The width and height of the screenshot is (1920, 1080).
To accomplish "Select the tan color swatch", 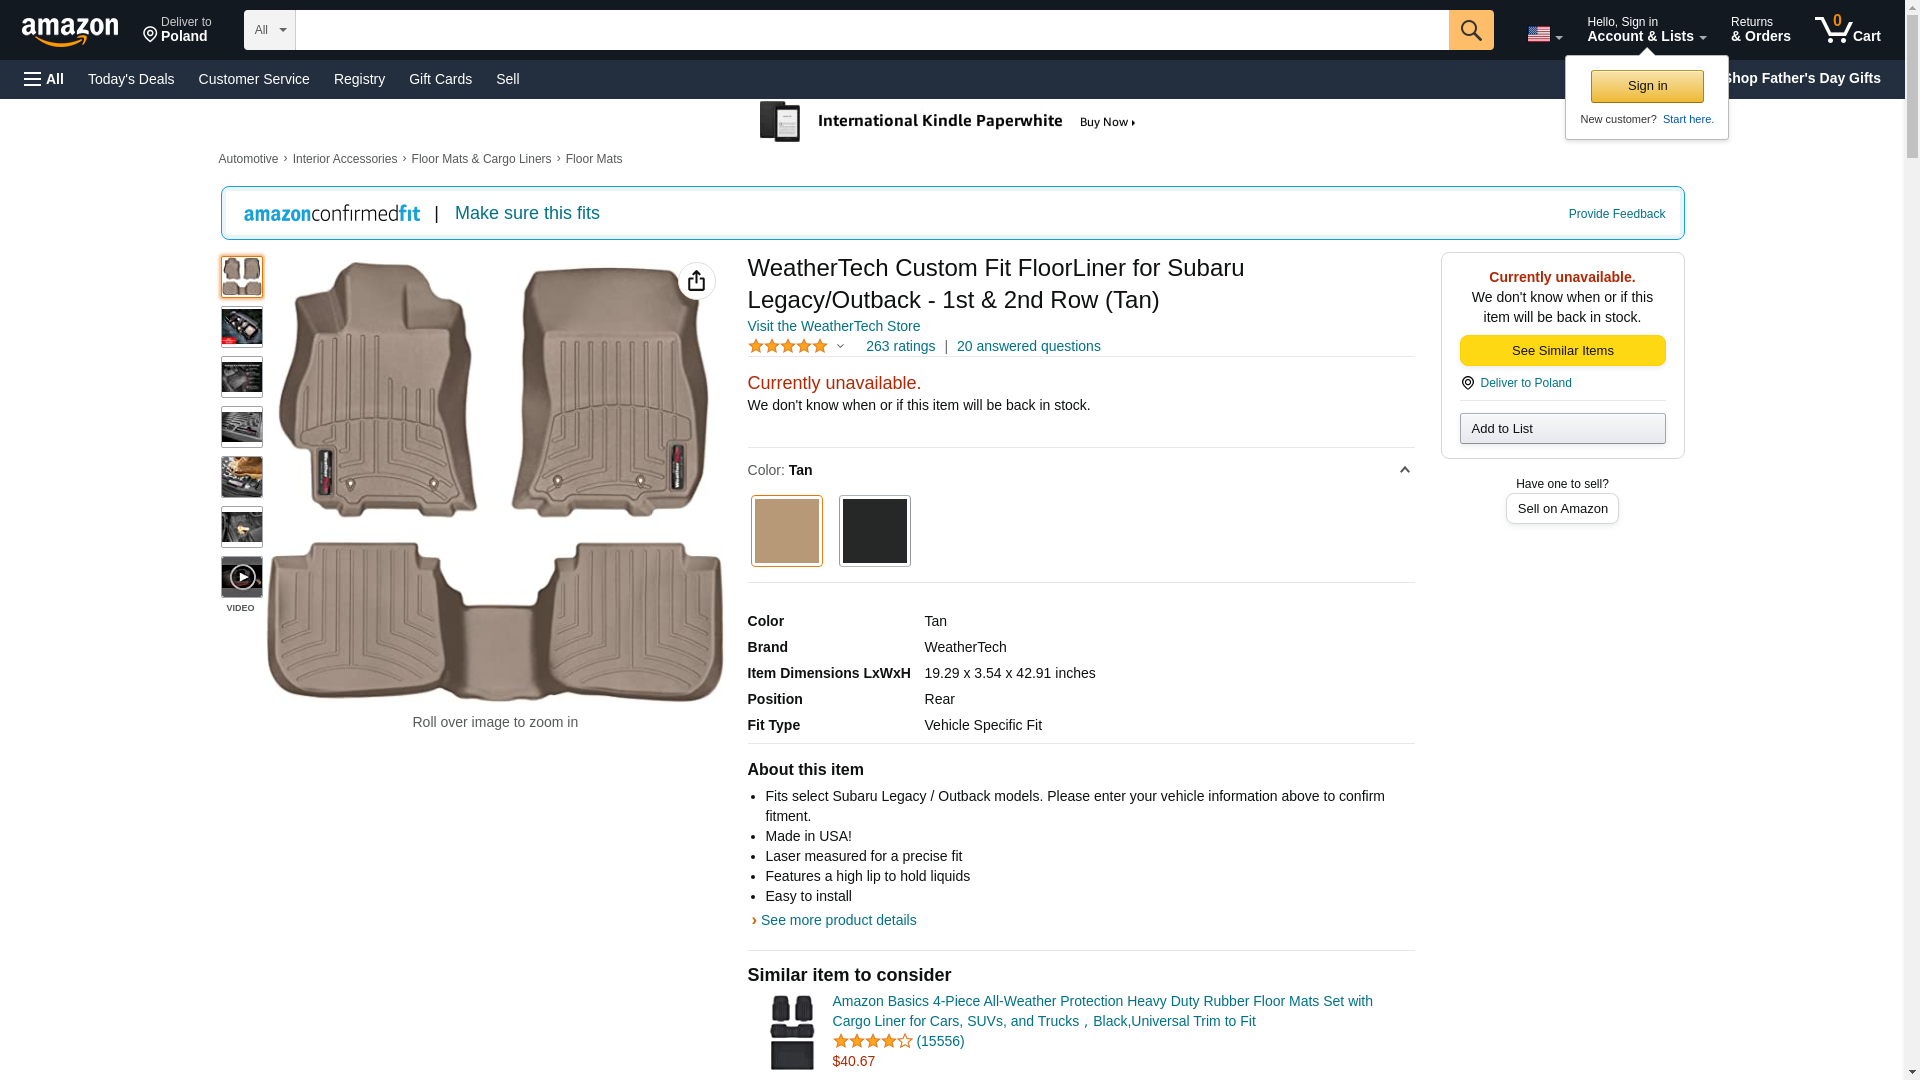I will point(786,531).
